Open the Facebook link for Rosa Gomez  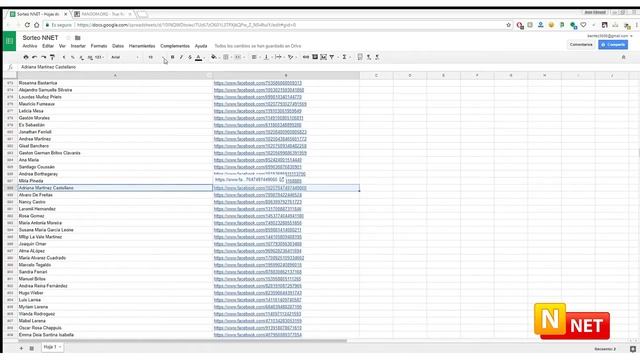click(259, 216)
